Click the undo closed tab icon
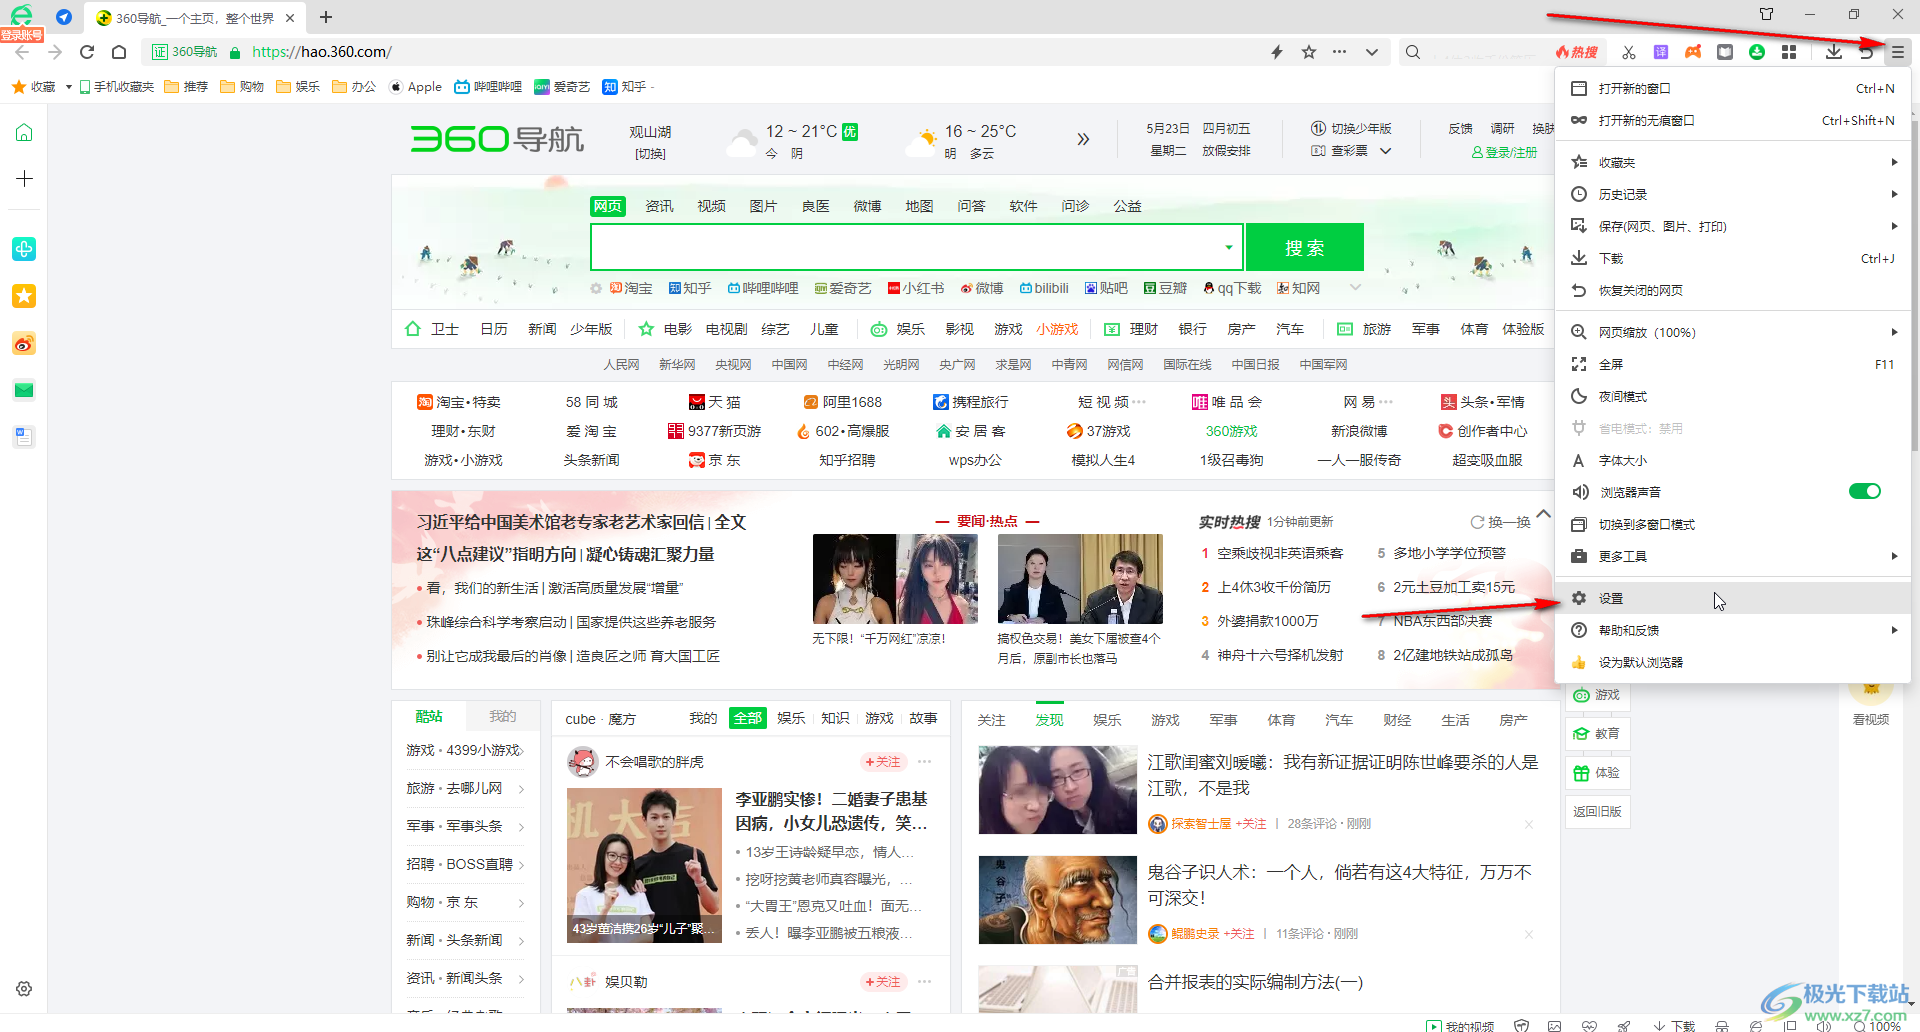This screenshot has height=1032, width=1920. pyautogui.click(x=1866, y=52)
